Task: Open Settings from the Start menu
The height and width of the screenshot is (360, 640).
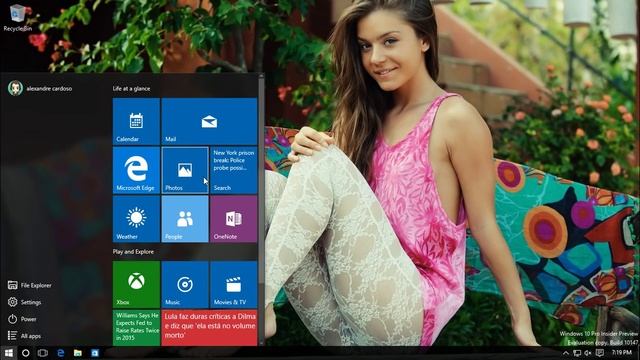Action: (x=24, y=302)
